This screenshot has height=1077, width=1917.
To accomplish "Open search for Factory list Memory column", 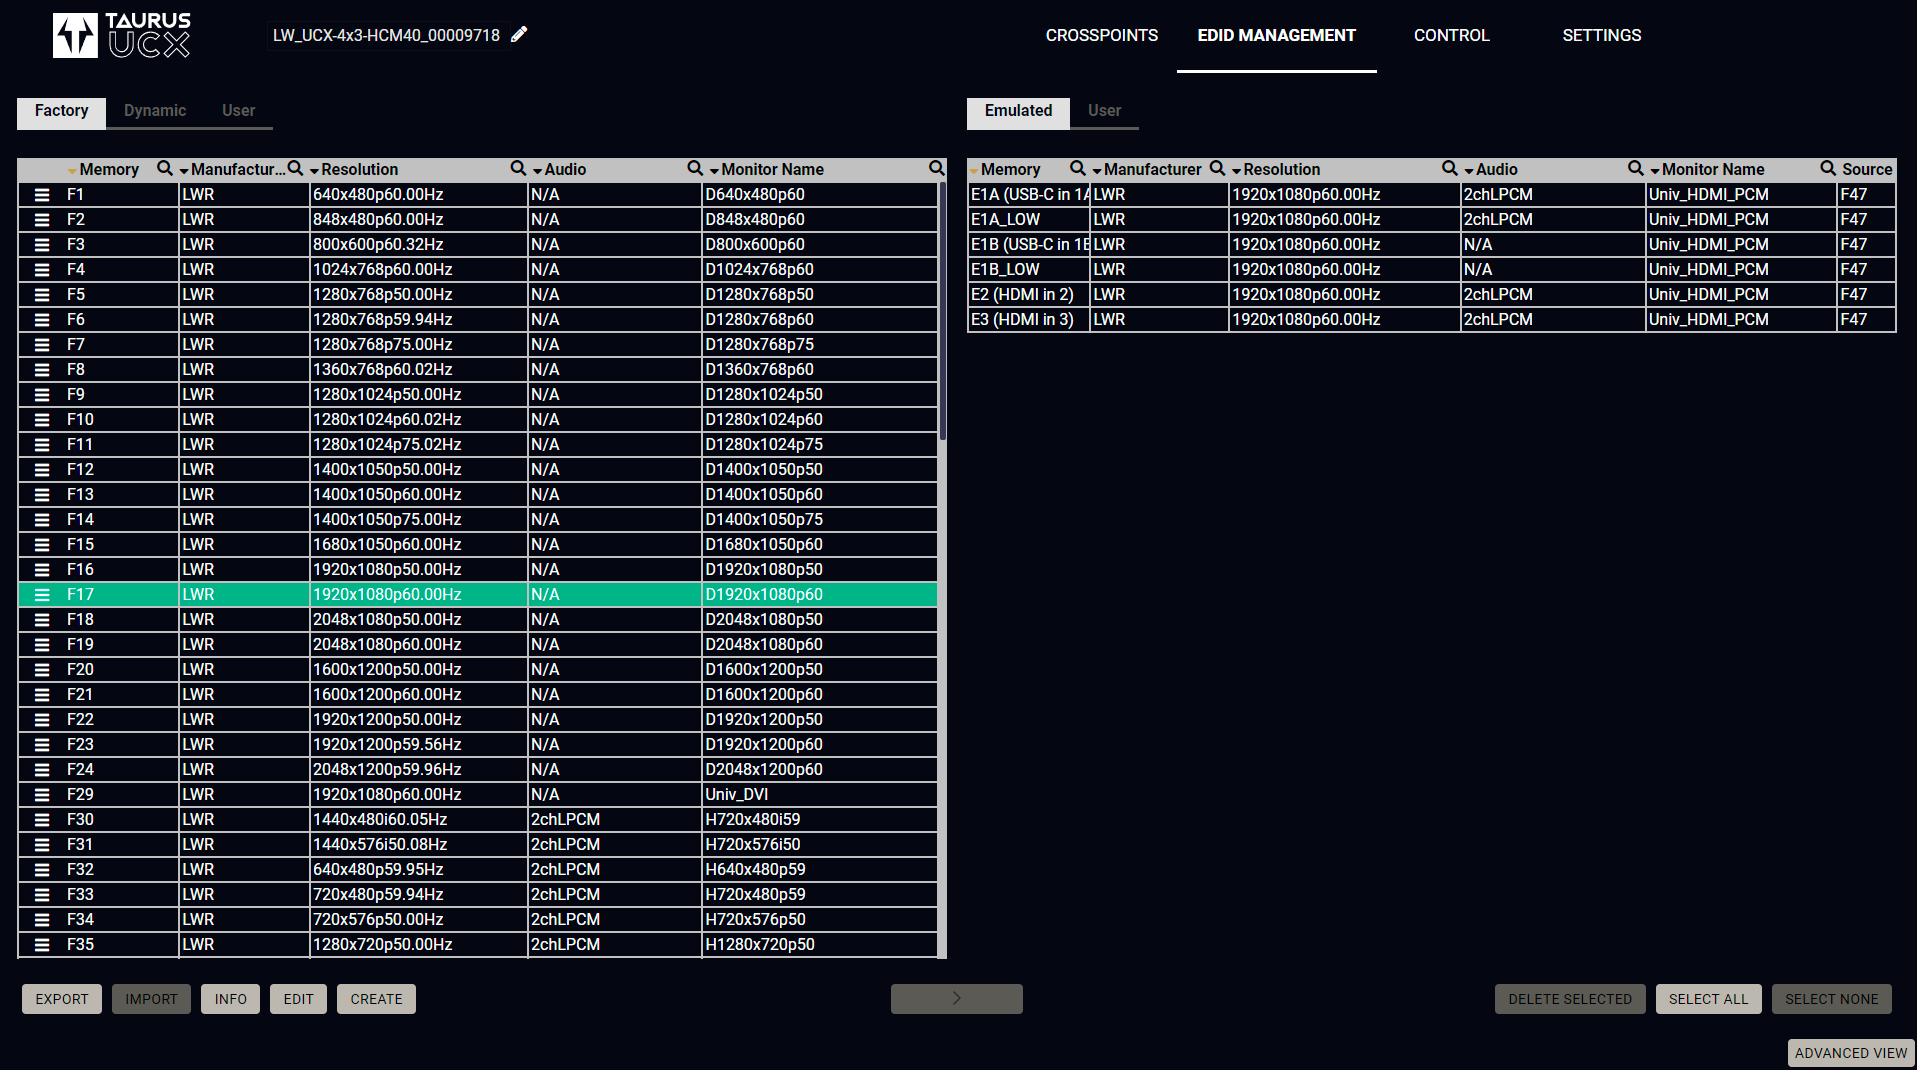I will (x=165, y=169).
